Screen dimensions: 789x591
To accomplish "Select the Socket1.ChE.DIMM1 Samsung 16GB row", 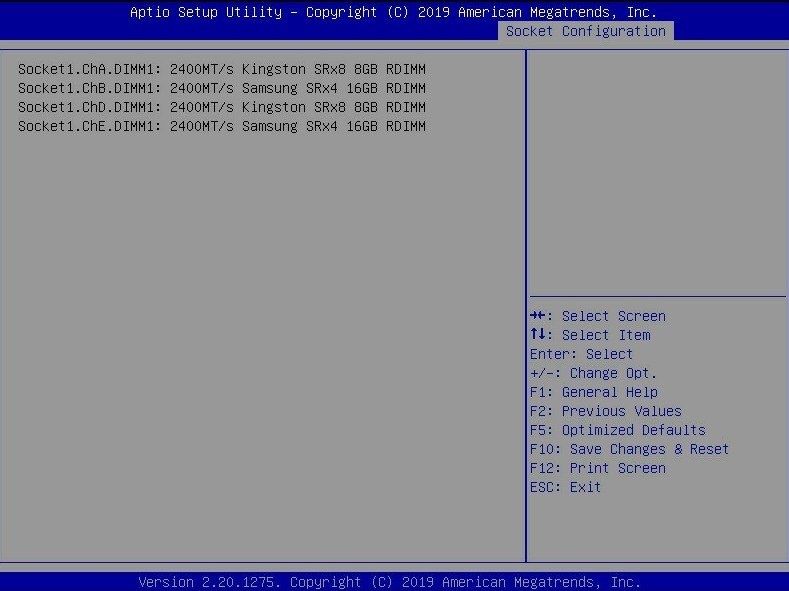I will click(222, 126).
